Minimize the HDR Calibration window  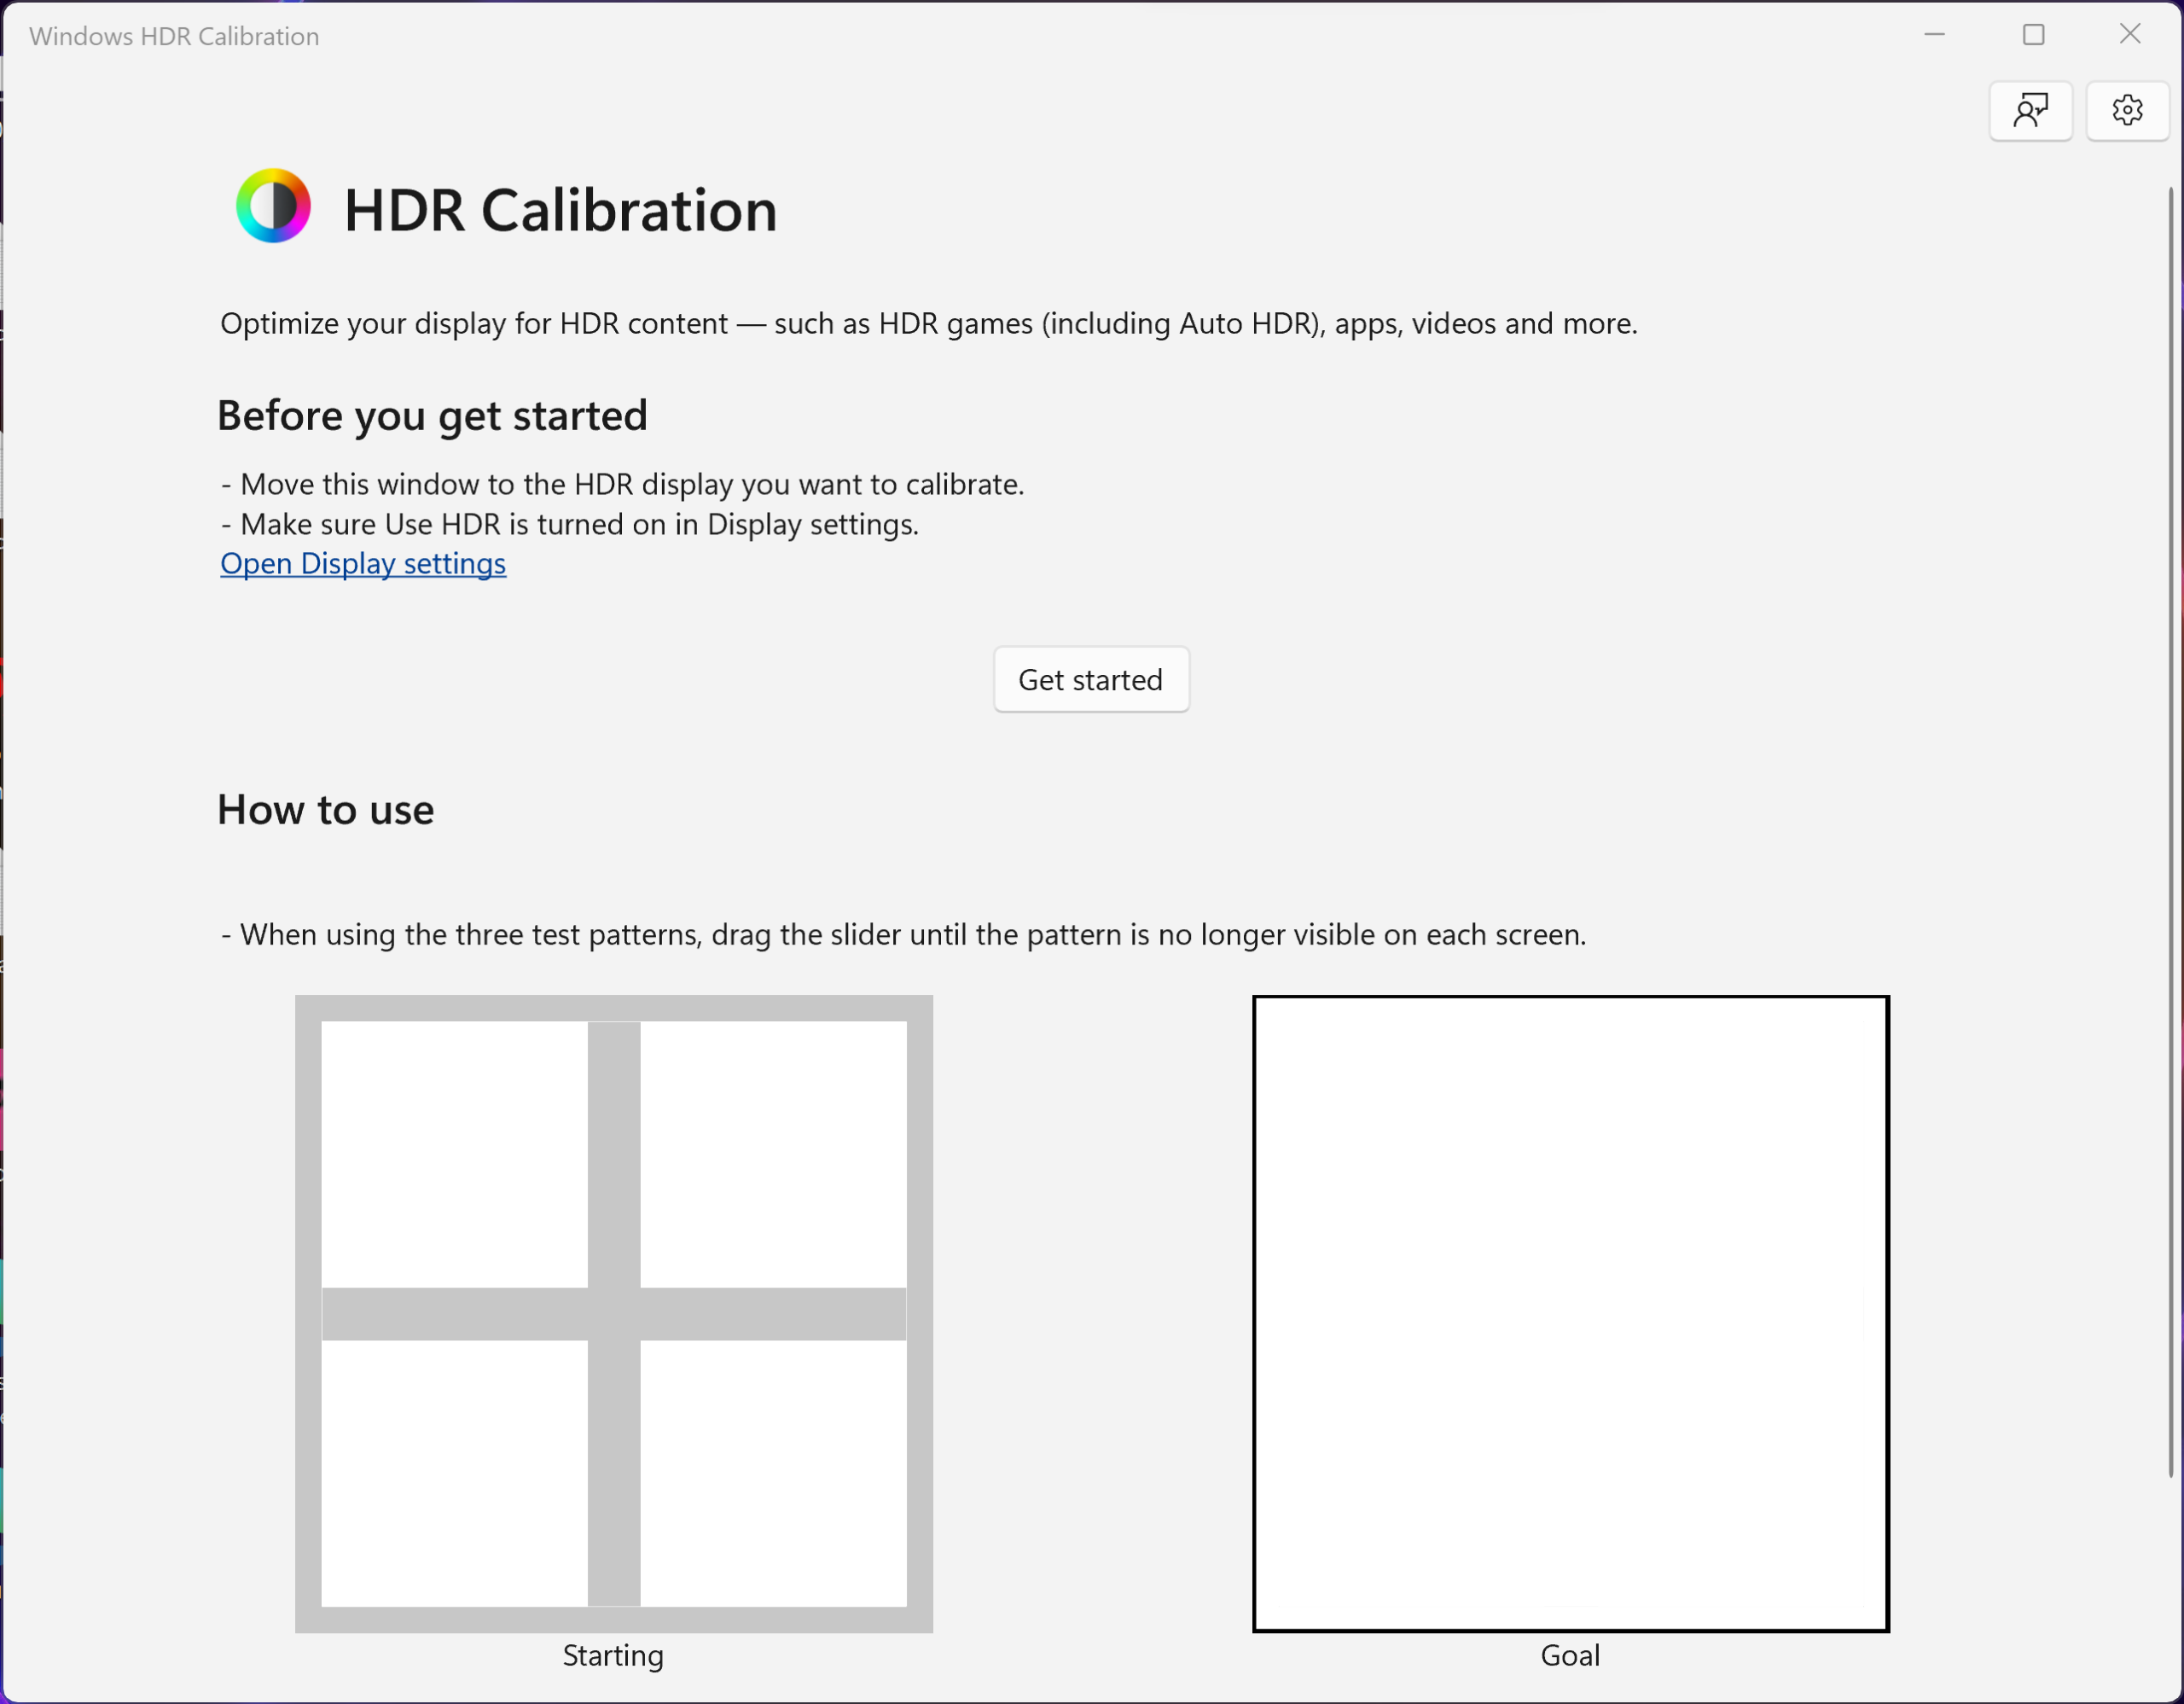[1934, 35]
